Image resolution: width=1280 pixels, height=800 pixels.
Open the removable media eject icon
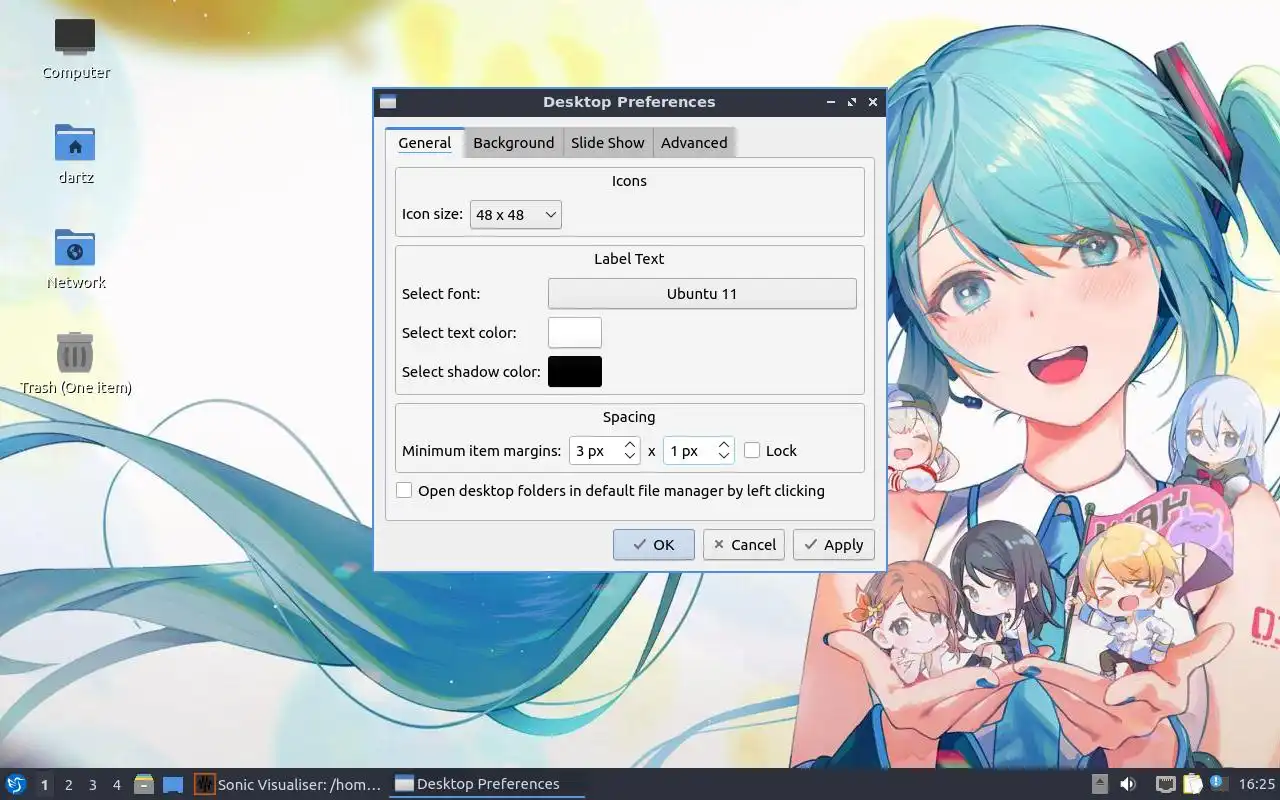[x=1099, y=784]
